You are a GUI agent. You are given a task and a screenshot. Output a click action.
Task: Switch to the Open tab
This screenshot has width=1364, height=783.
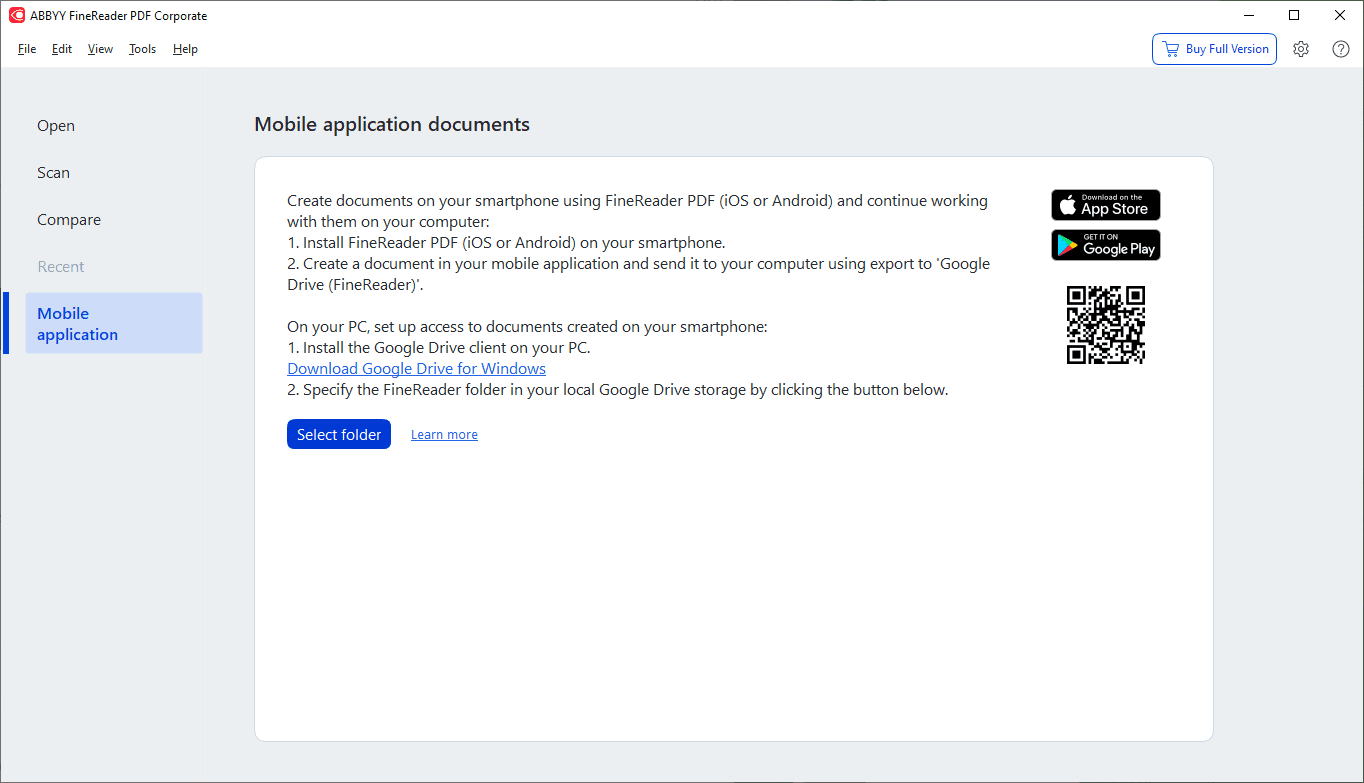[56, 126]
